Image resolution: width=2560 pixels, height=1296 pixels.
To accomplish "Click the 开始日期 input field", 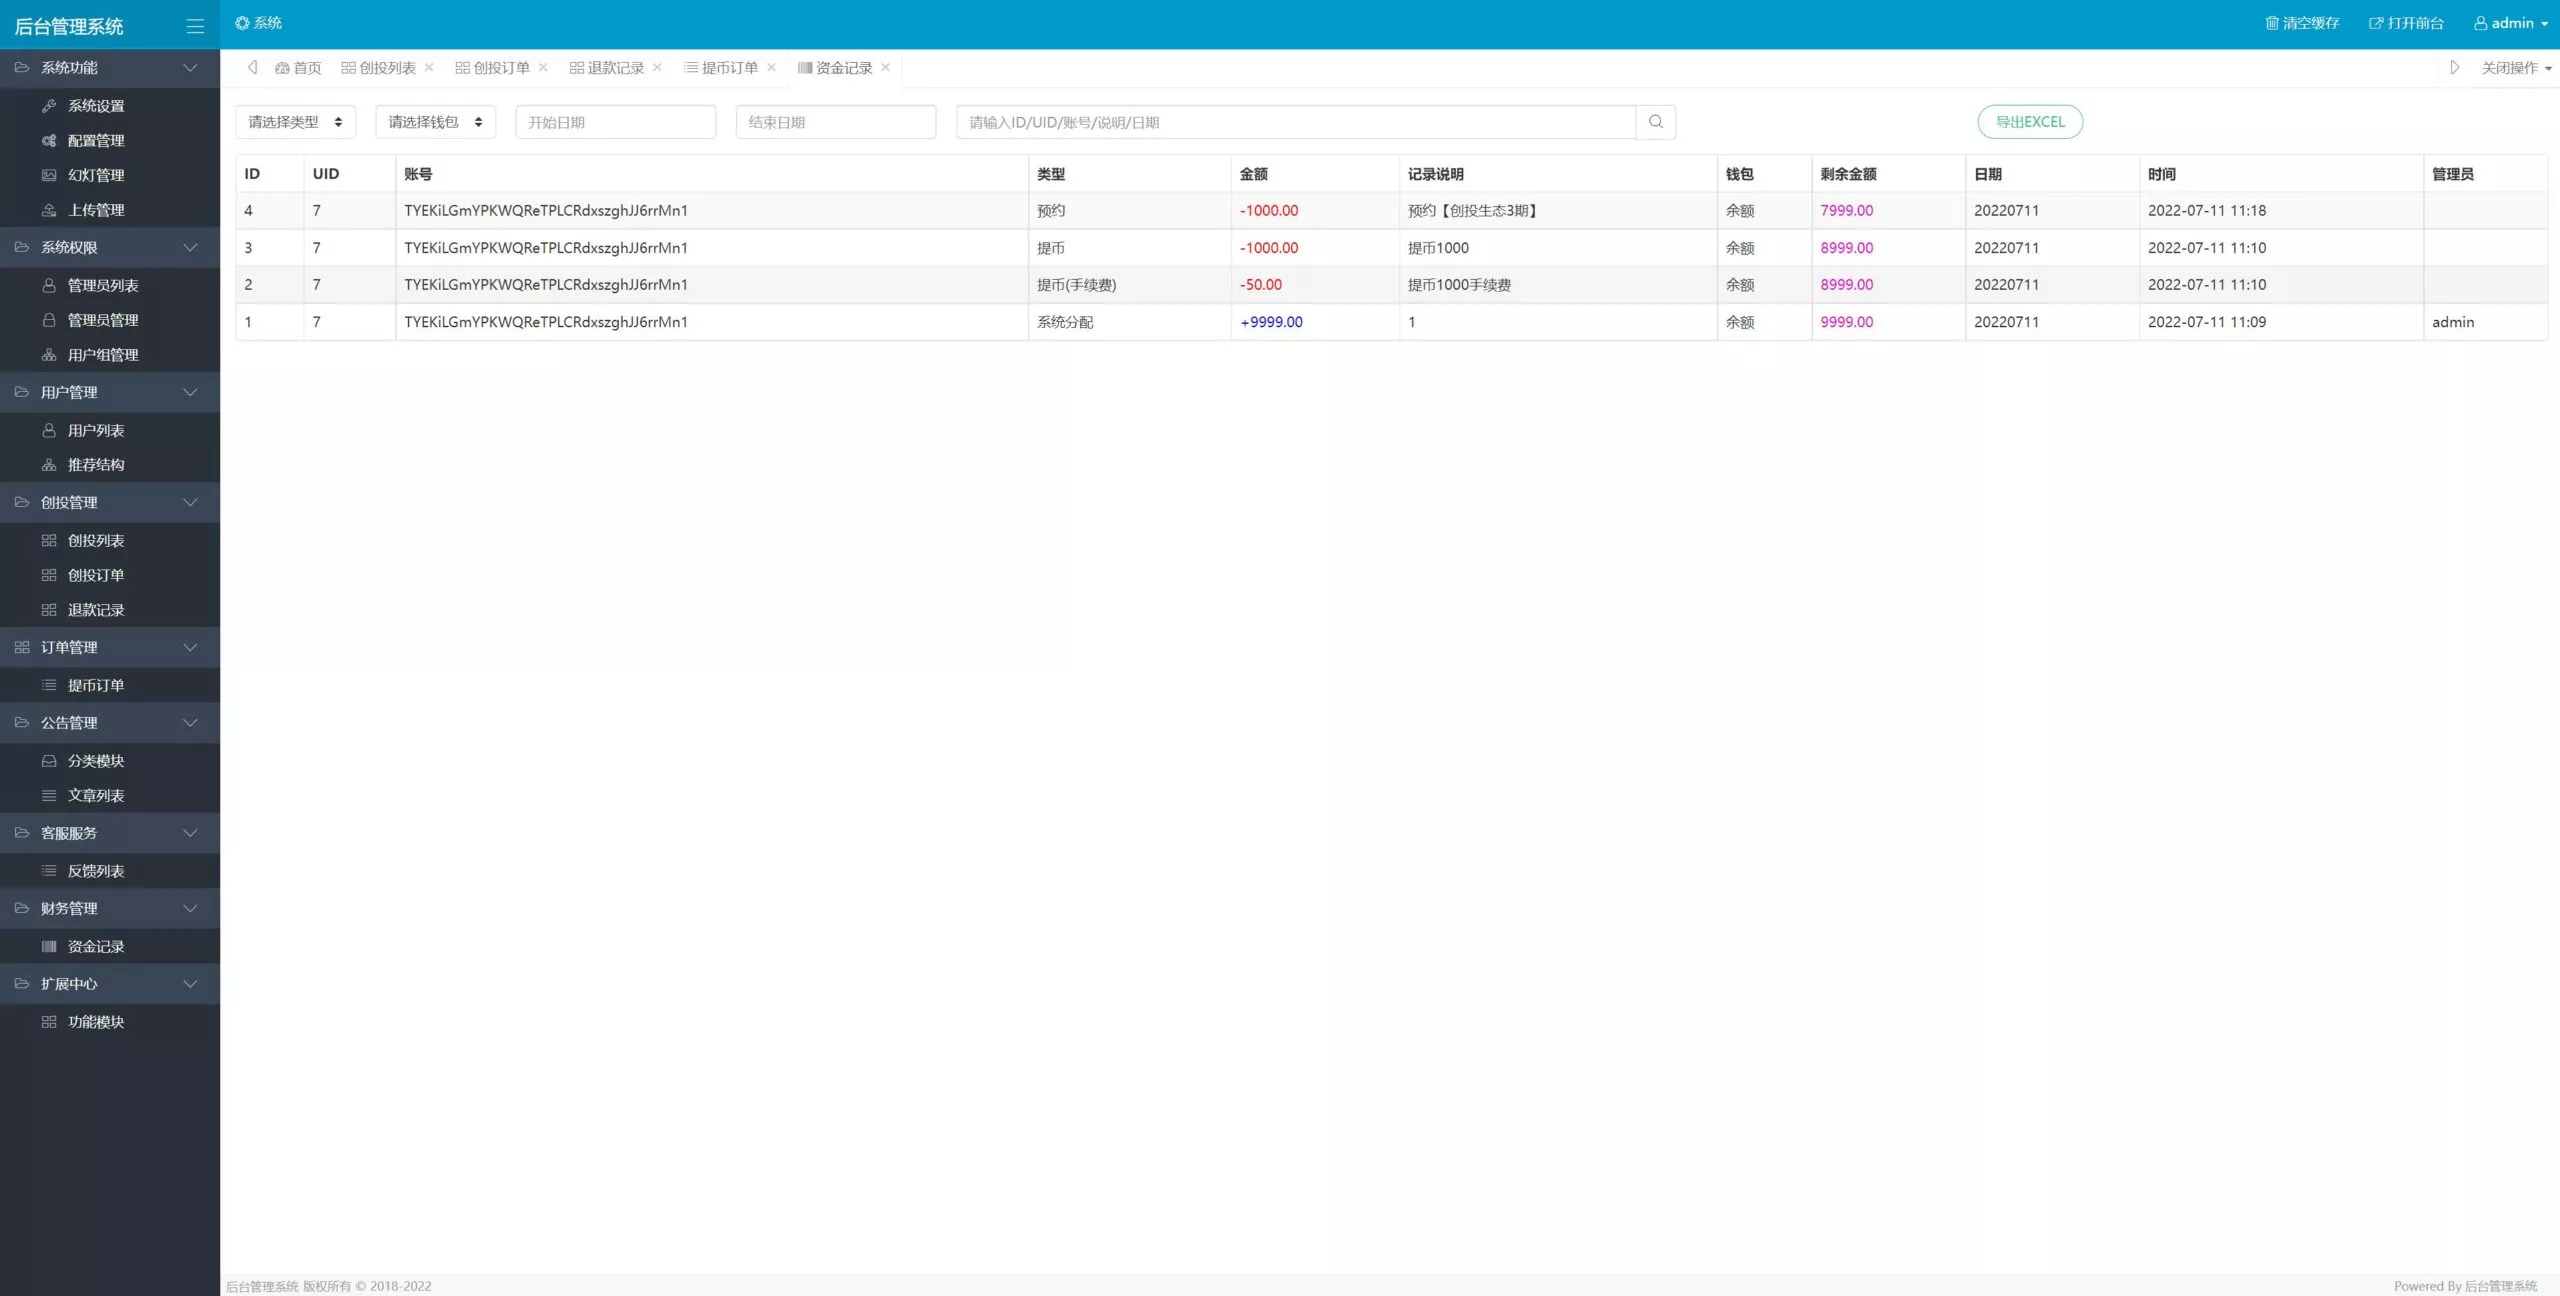I will click(x=615, y=122).
